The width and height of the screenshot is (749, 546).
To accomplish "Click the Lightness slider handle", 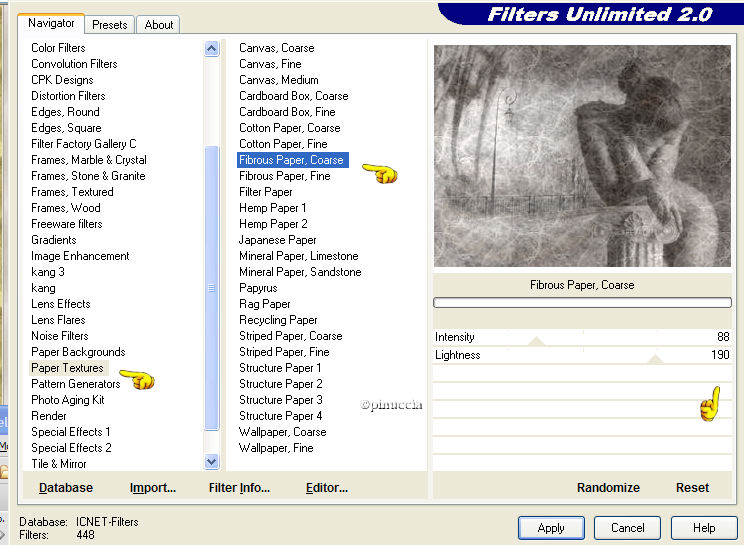I will coord(656,359).
